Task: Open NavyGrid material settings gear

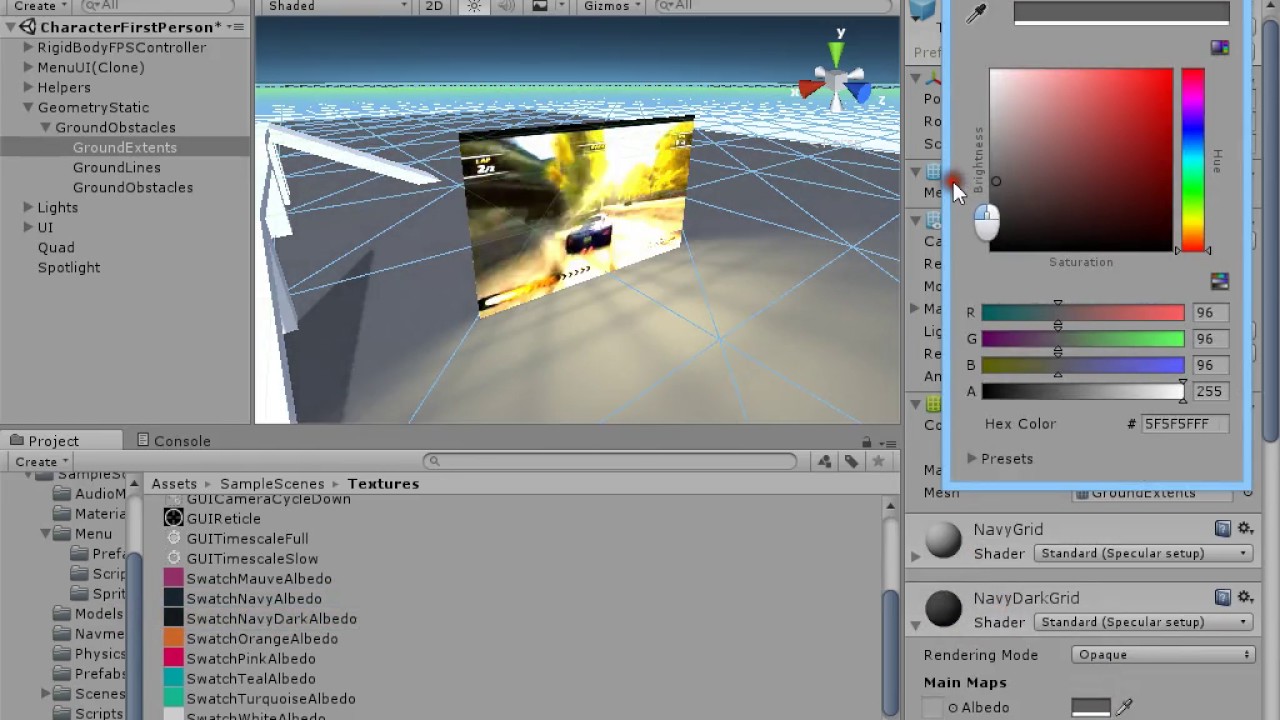Action: tap(1245, 528)
